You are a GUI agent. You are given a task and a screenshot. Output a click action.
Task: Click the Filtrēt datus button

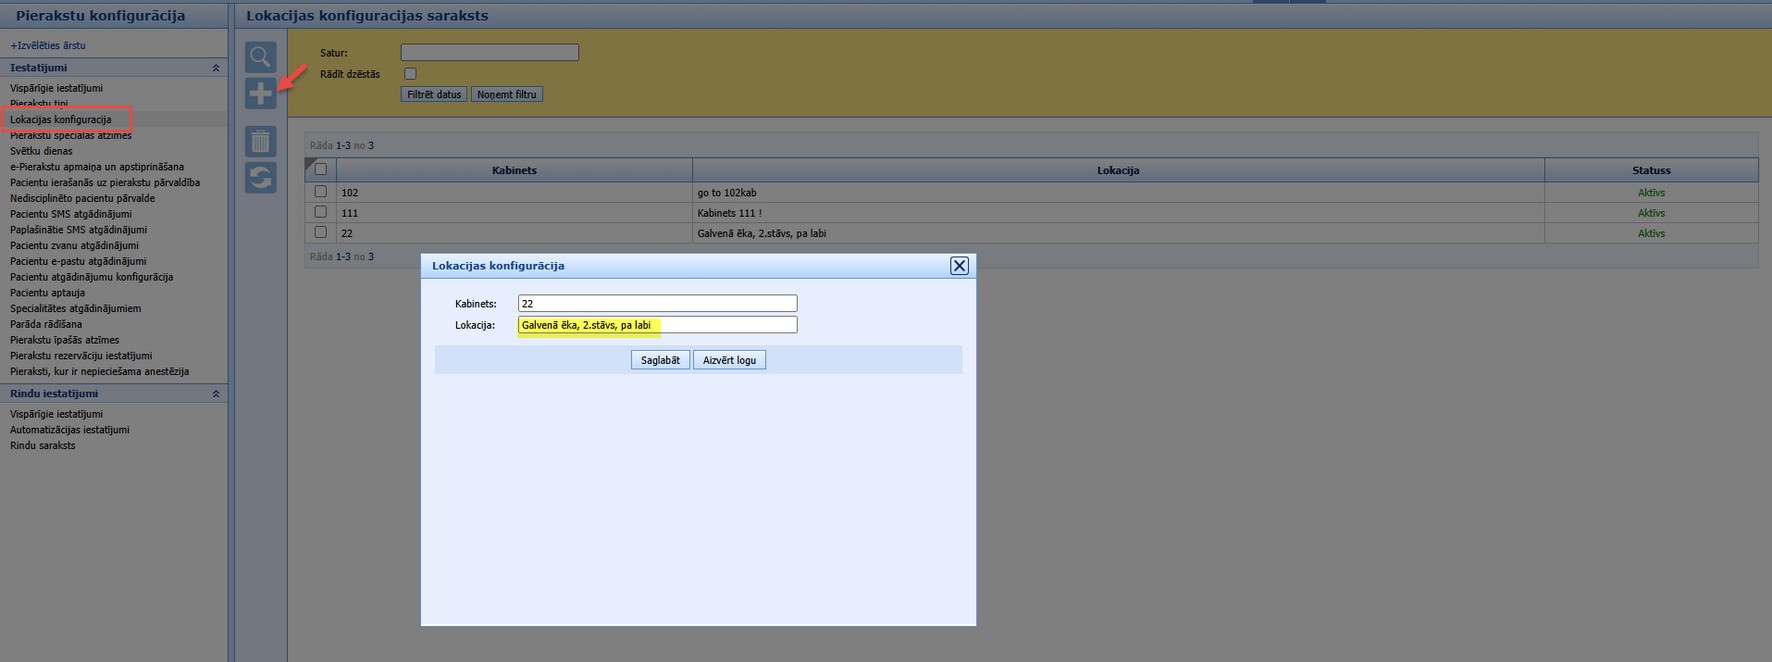coord(434,94)
